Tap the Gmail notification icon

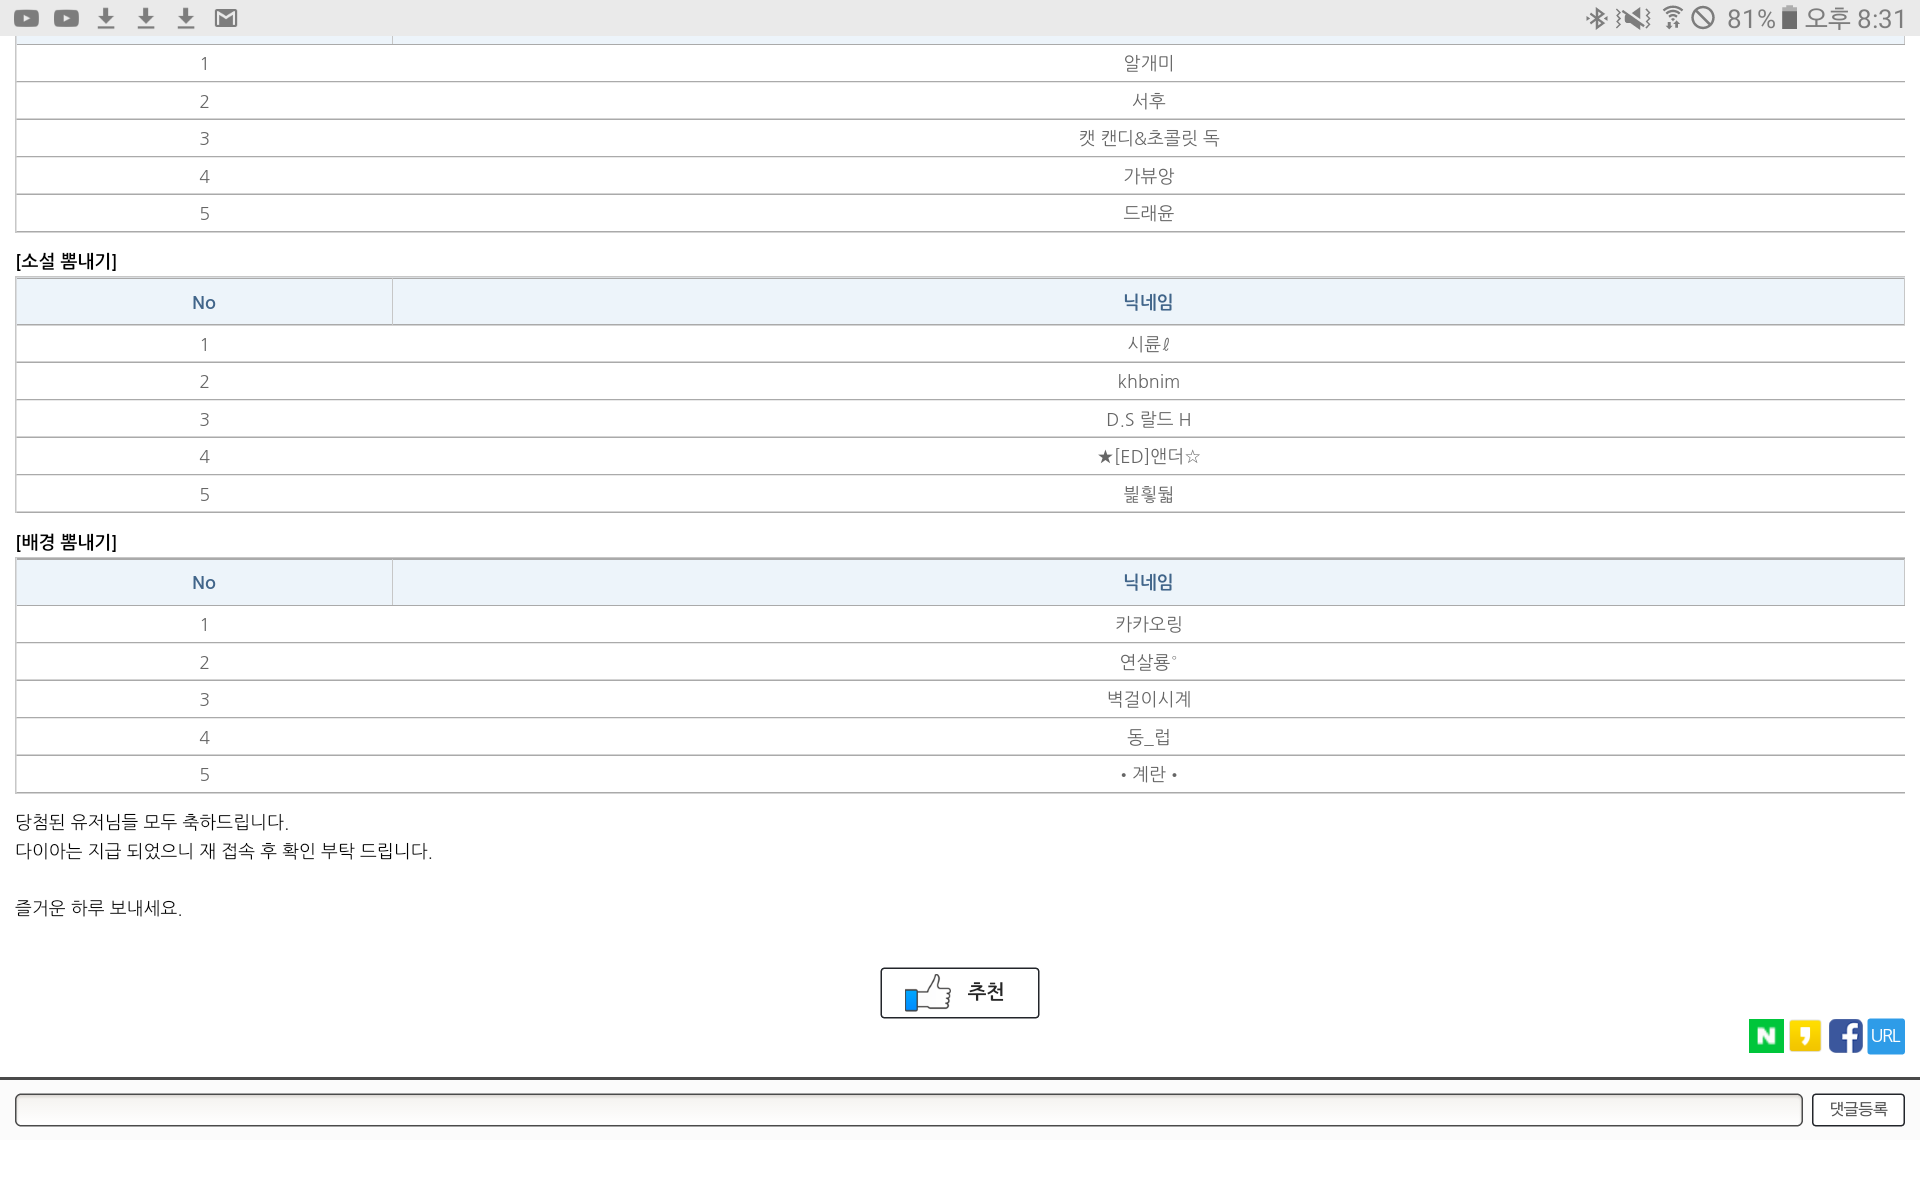(x=226, y=18)
